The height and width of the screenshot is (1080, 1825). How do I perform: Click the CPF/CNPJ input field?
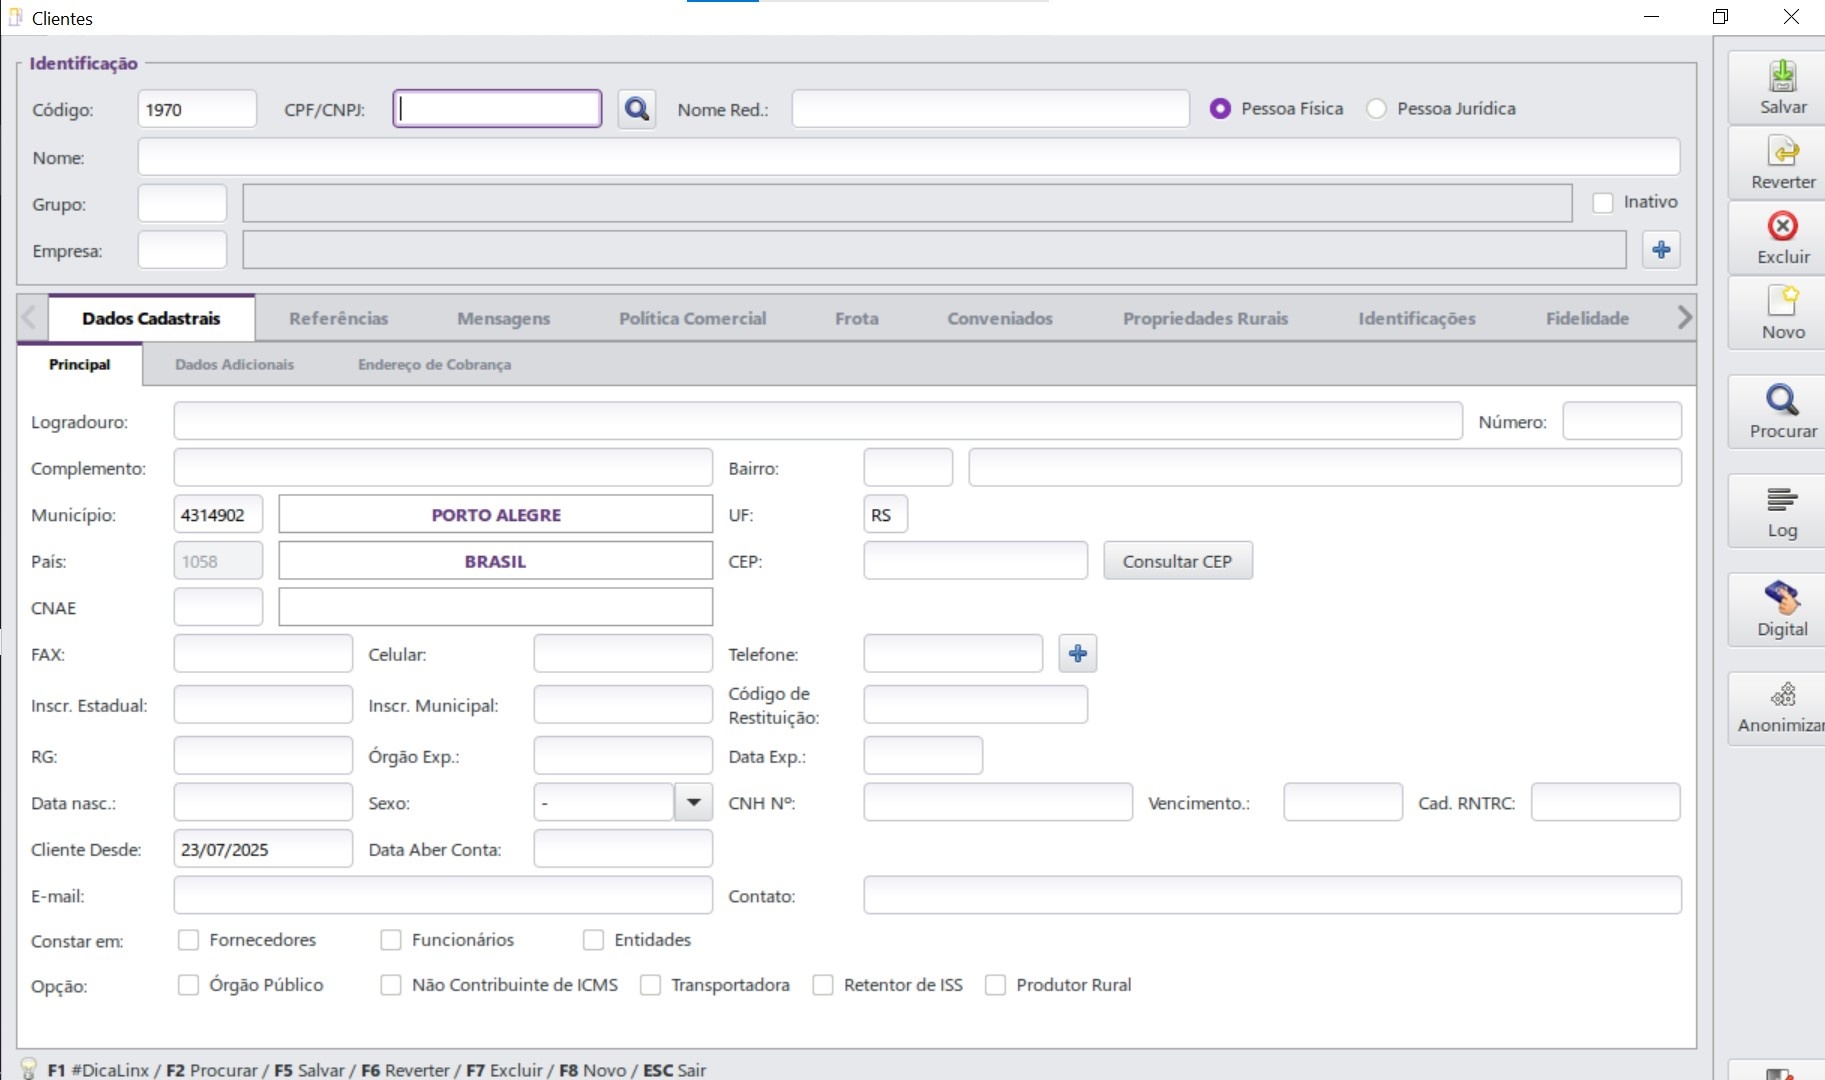(497, 109)
